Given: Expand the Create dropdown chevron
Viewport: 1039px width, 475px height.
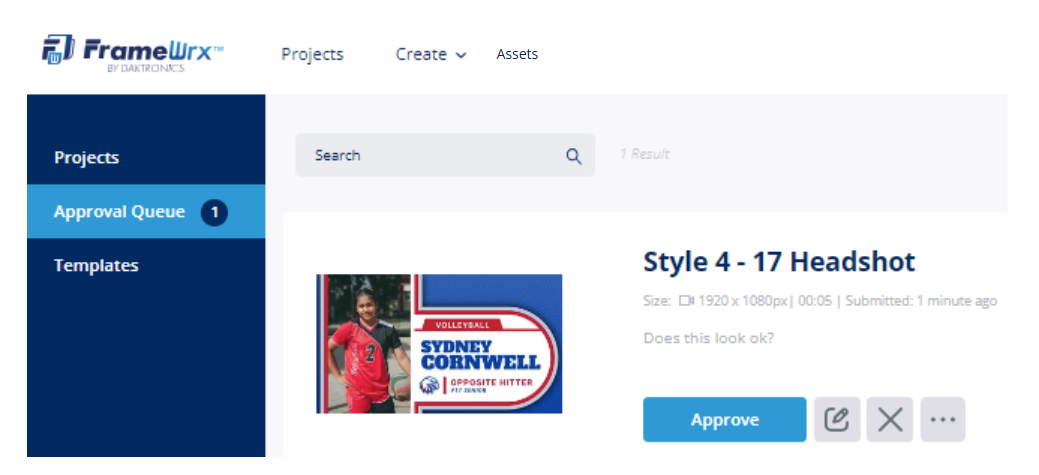Looking at the screenshot, I should (461, 56).
